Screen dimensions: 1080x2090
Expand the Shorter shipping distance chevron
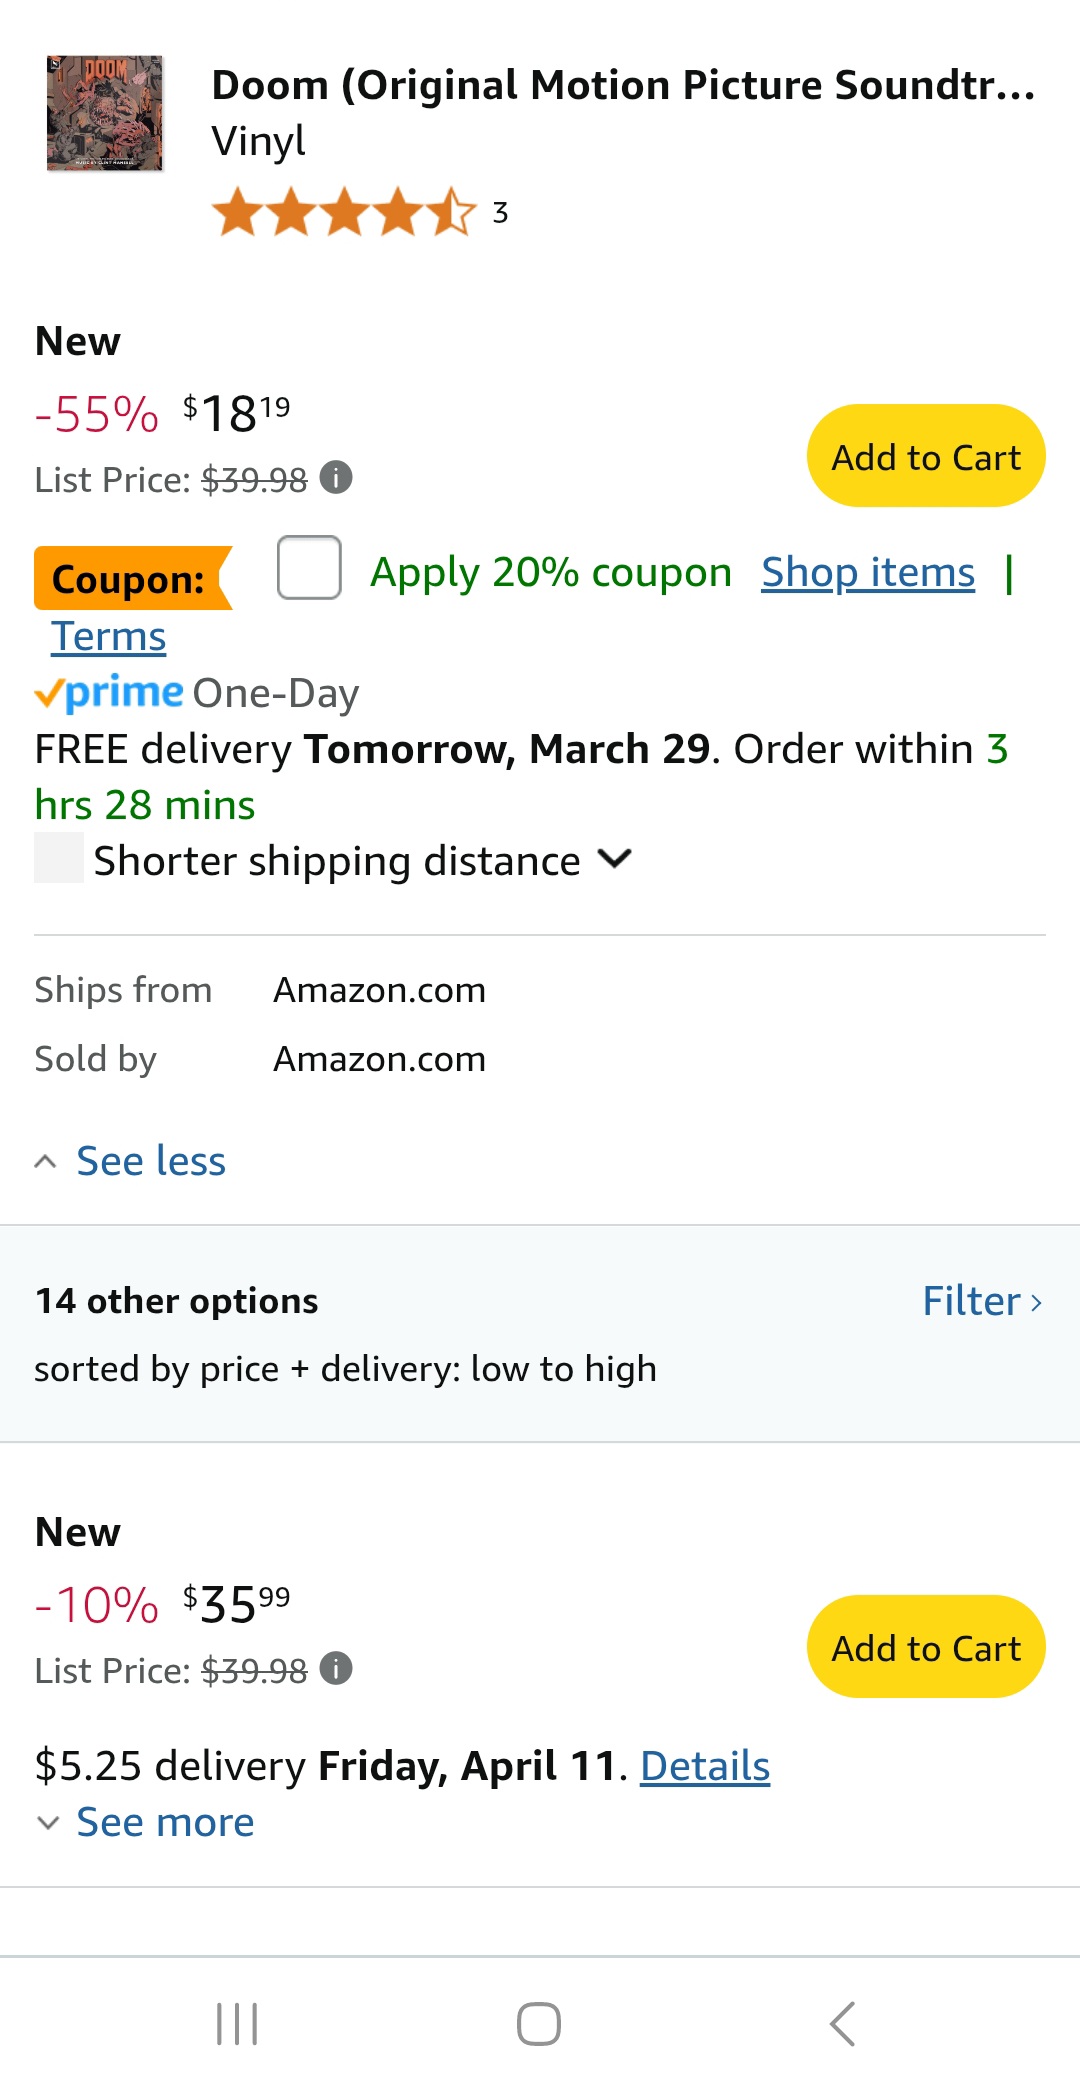coord(615,859)
